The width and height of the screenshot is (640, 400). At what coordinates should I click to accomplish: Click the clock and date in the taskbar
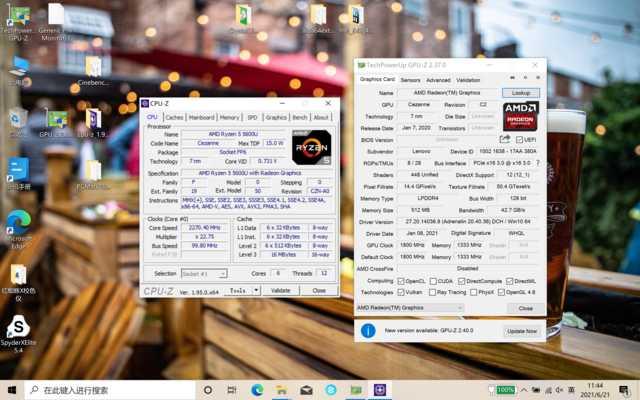pos(594,391)
